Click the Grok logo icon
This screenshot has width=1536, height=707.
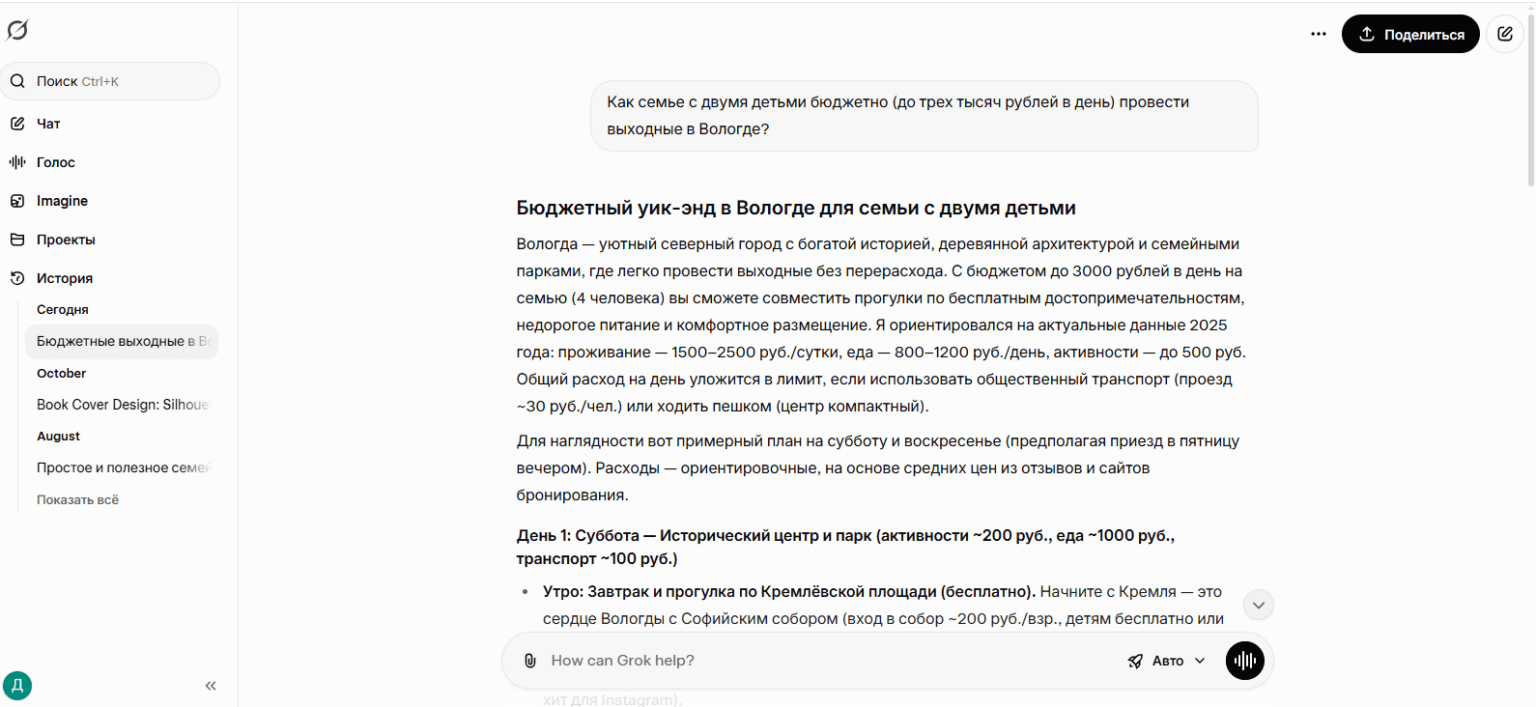[17, 31]
